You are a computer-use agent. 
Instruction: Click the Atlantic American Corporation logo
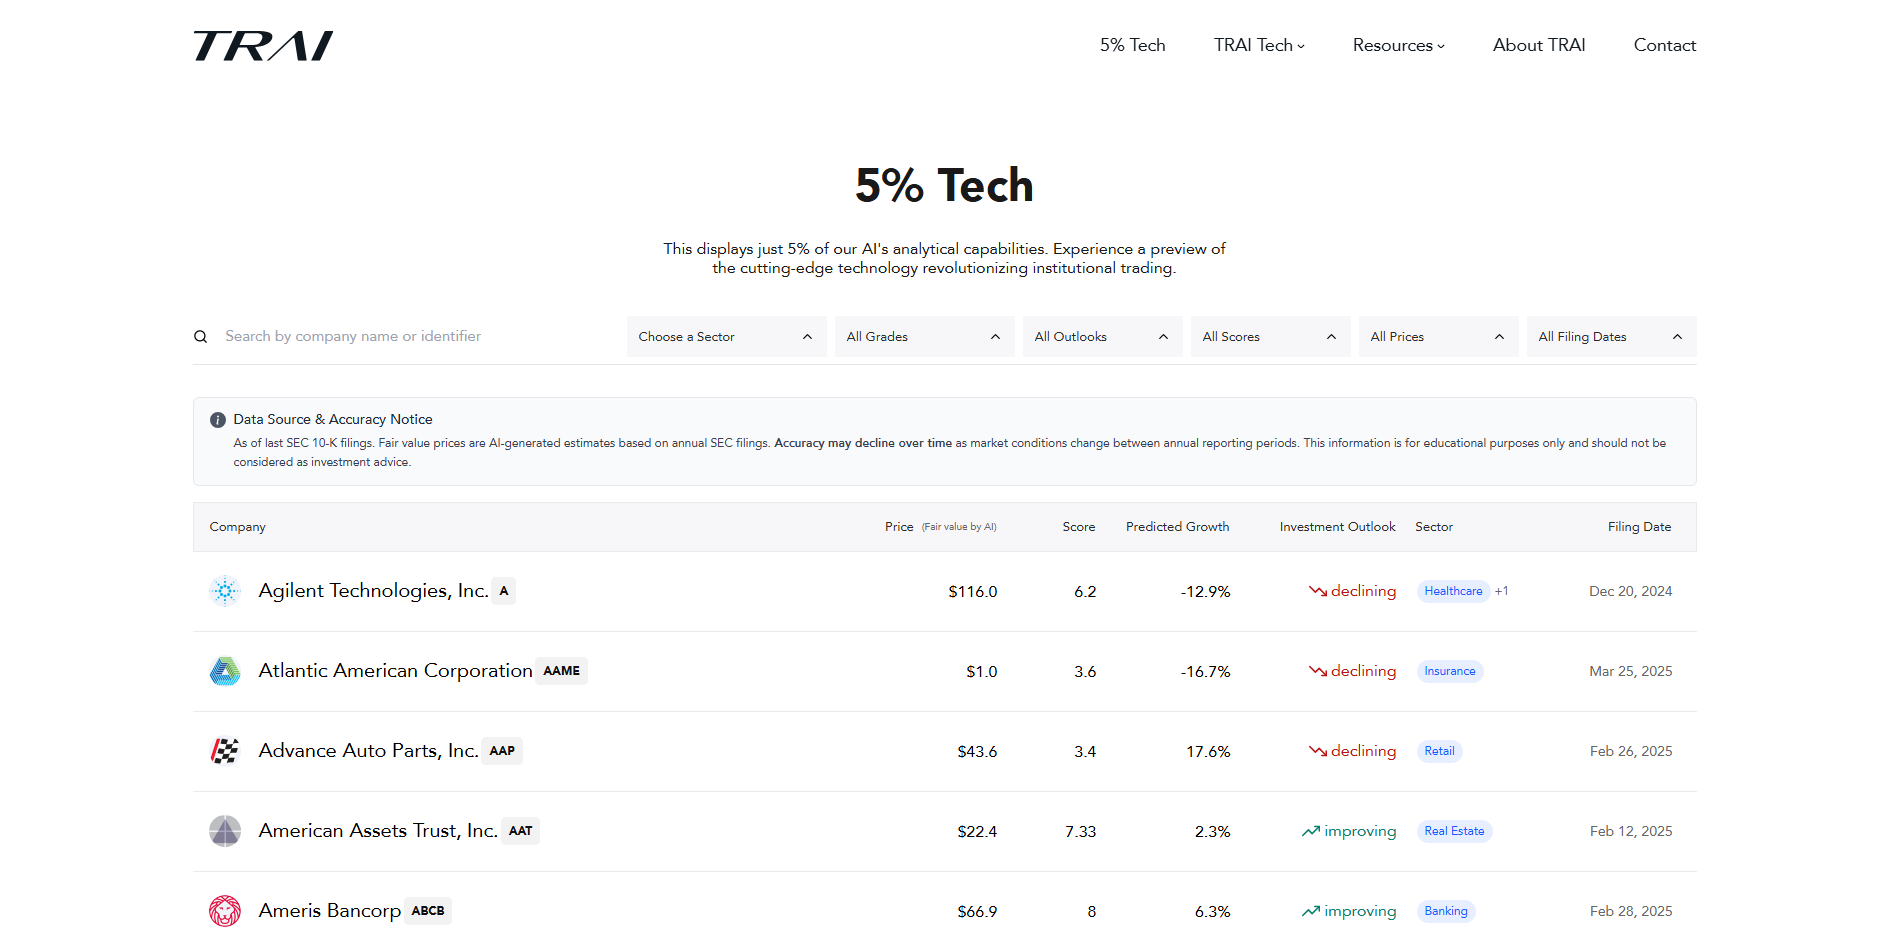pos(225,671)
